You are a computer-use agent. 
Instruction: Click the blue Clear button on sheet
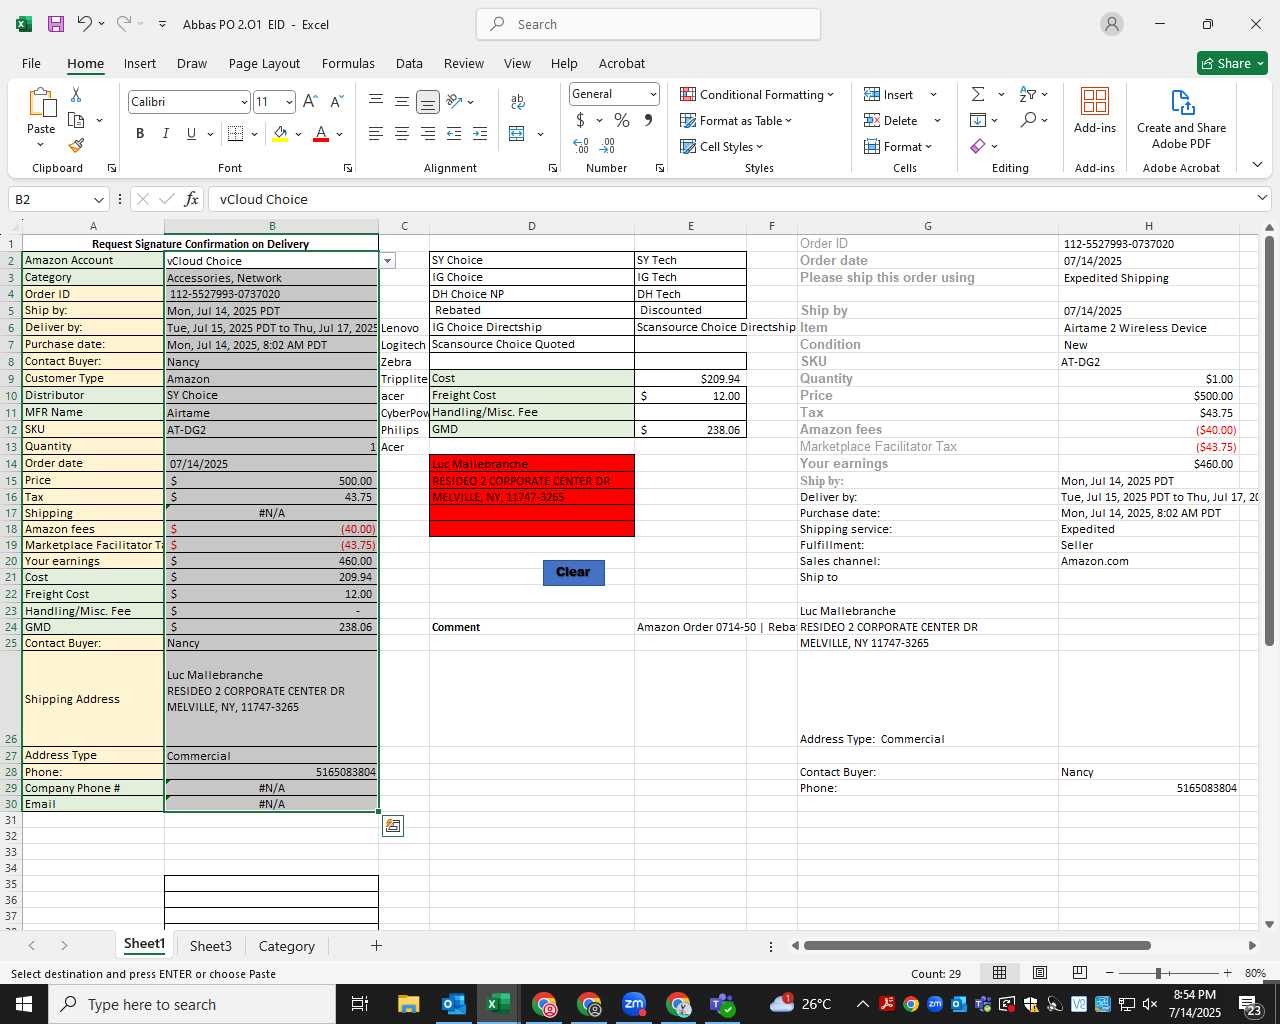[x=573, y=572]
